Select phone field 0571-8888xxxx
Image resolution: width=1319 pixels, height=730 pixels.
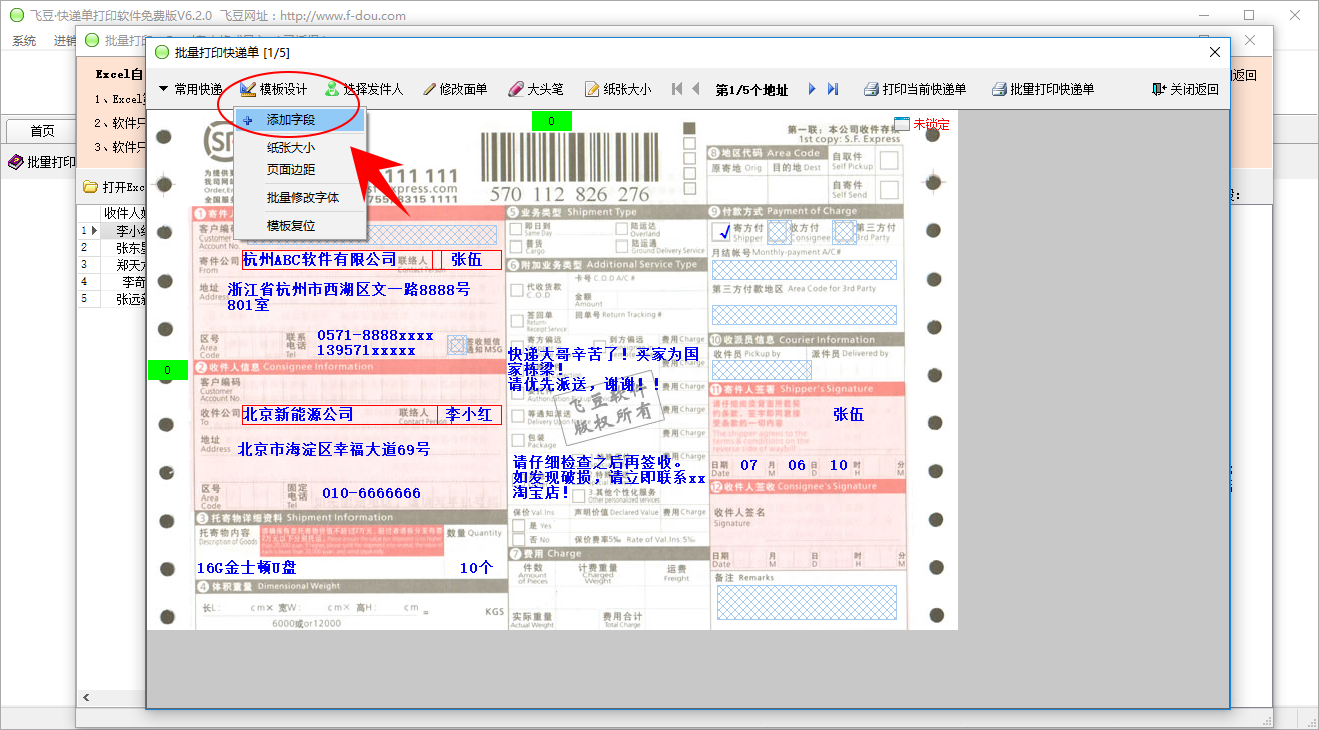[376, 335]
